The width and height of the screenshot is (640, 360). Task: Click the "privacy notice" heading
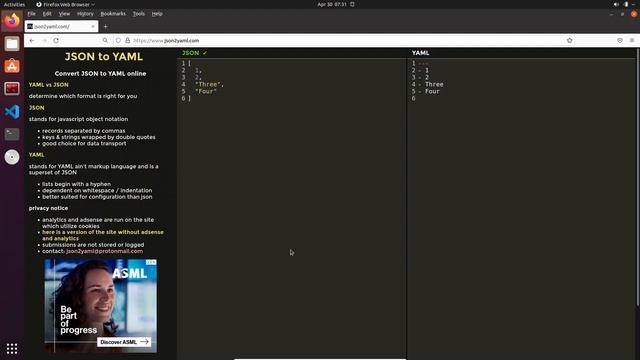(x=48, y=208)
